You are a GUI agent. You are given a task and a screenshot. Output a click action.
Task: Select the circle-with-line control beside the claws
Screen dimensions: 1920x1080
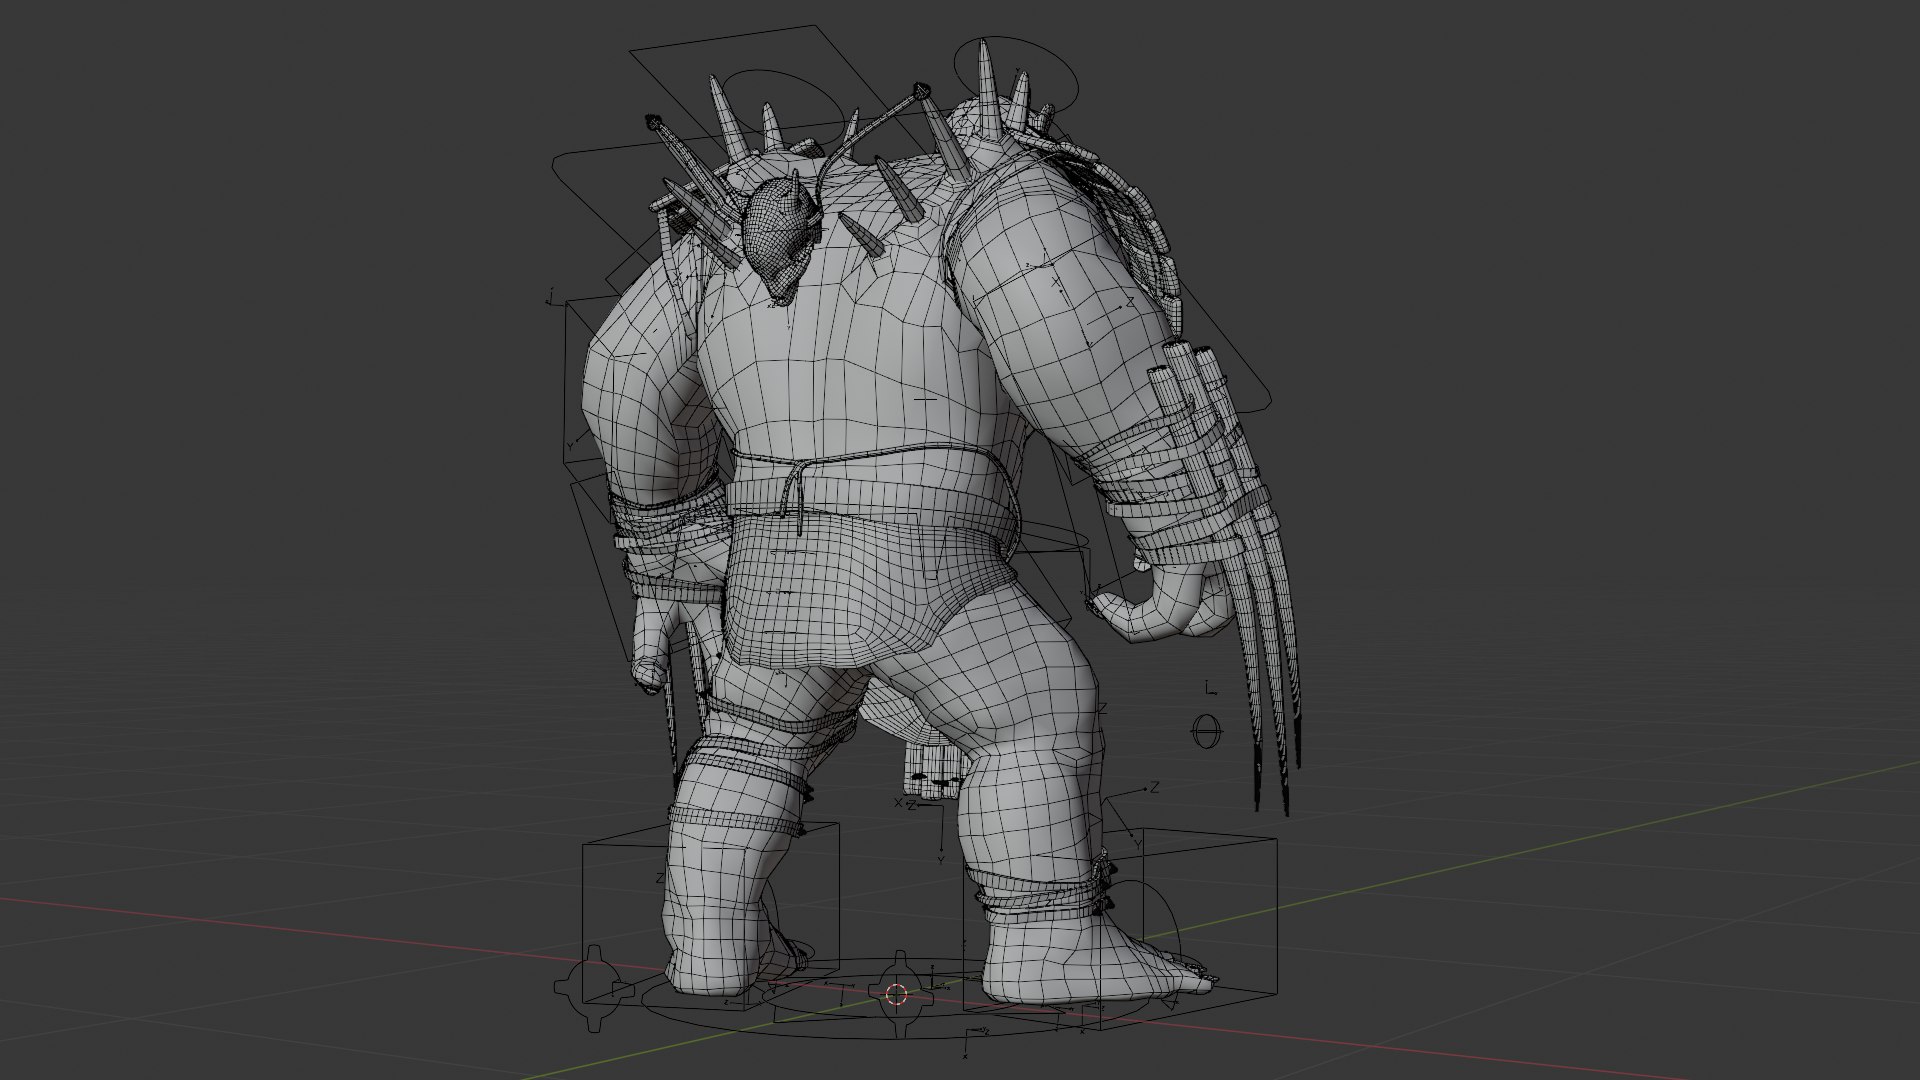1207,731
